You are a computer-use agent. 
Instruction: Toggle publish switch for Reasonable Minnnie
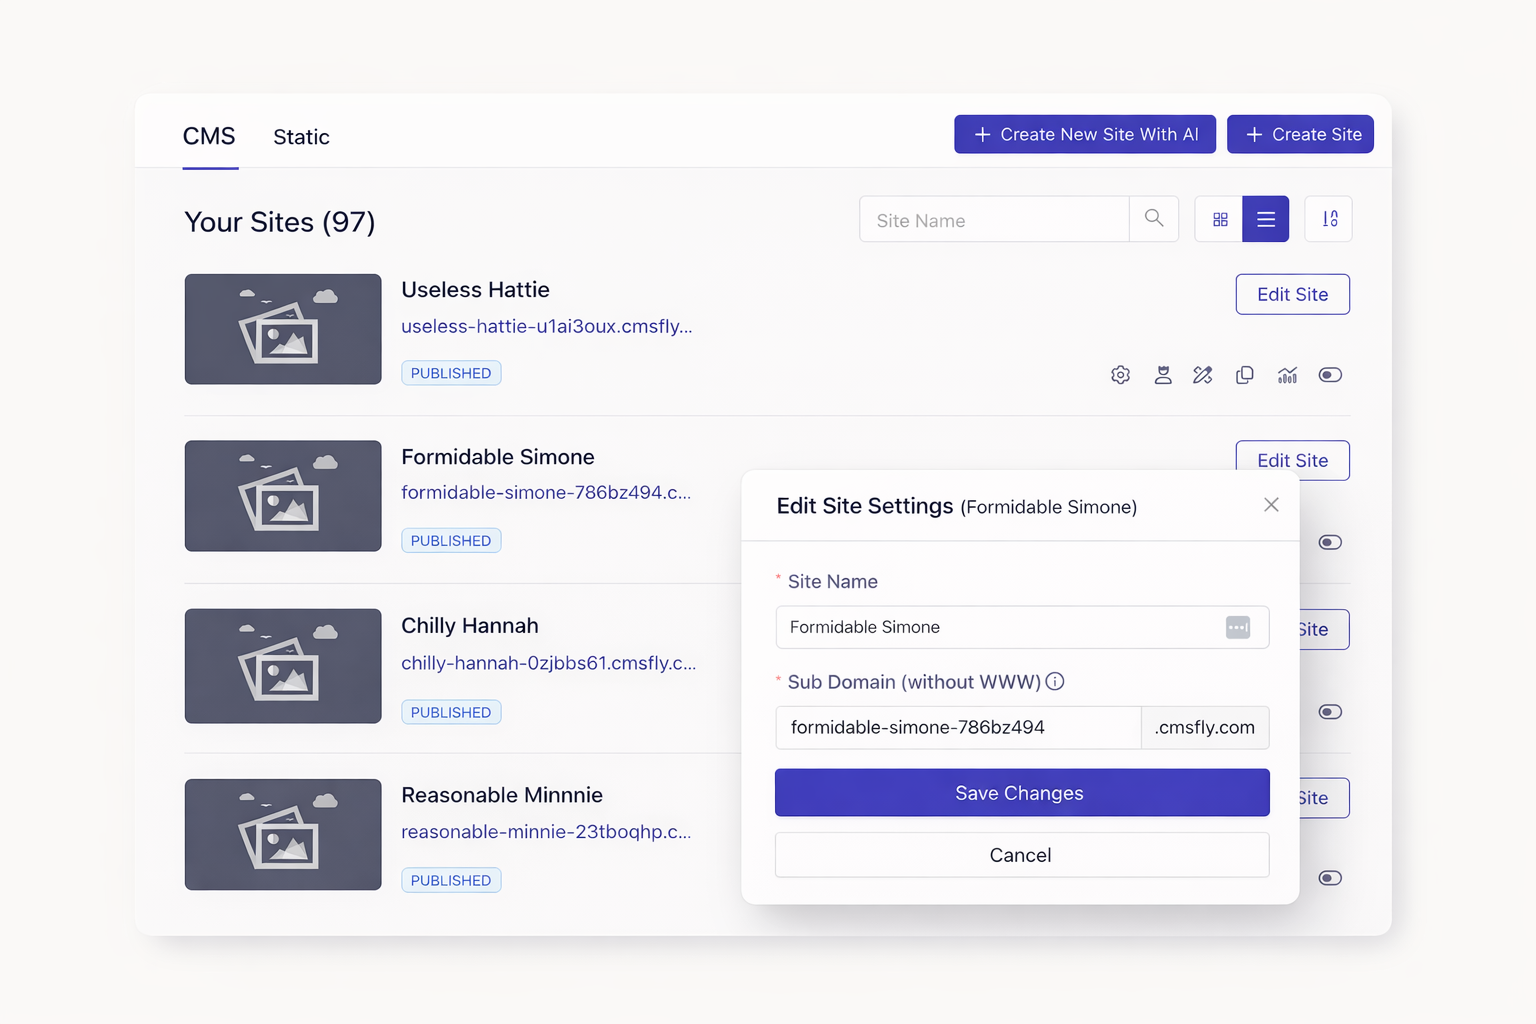1329,878
